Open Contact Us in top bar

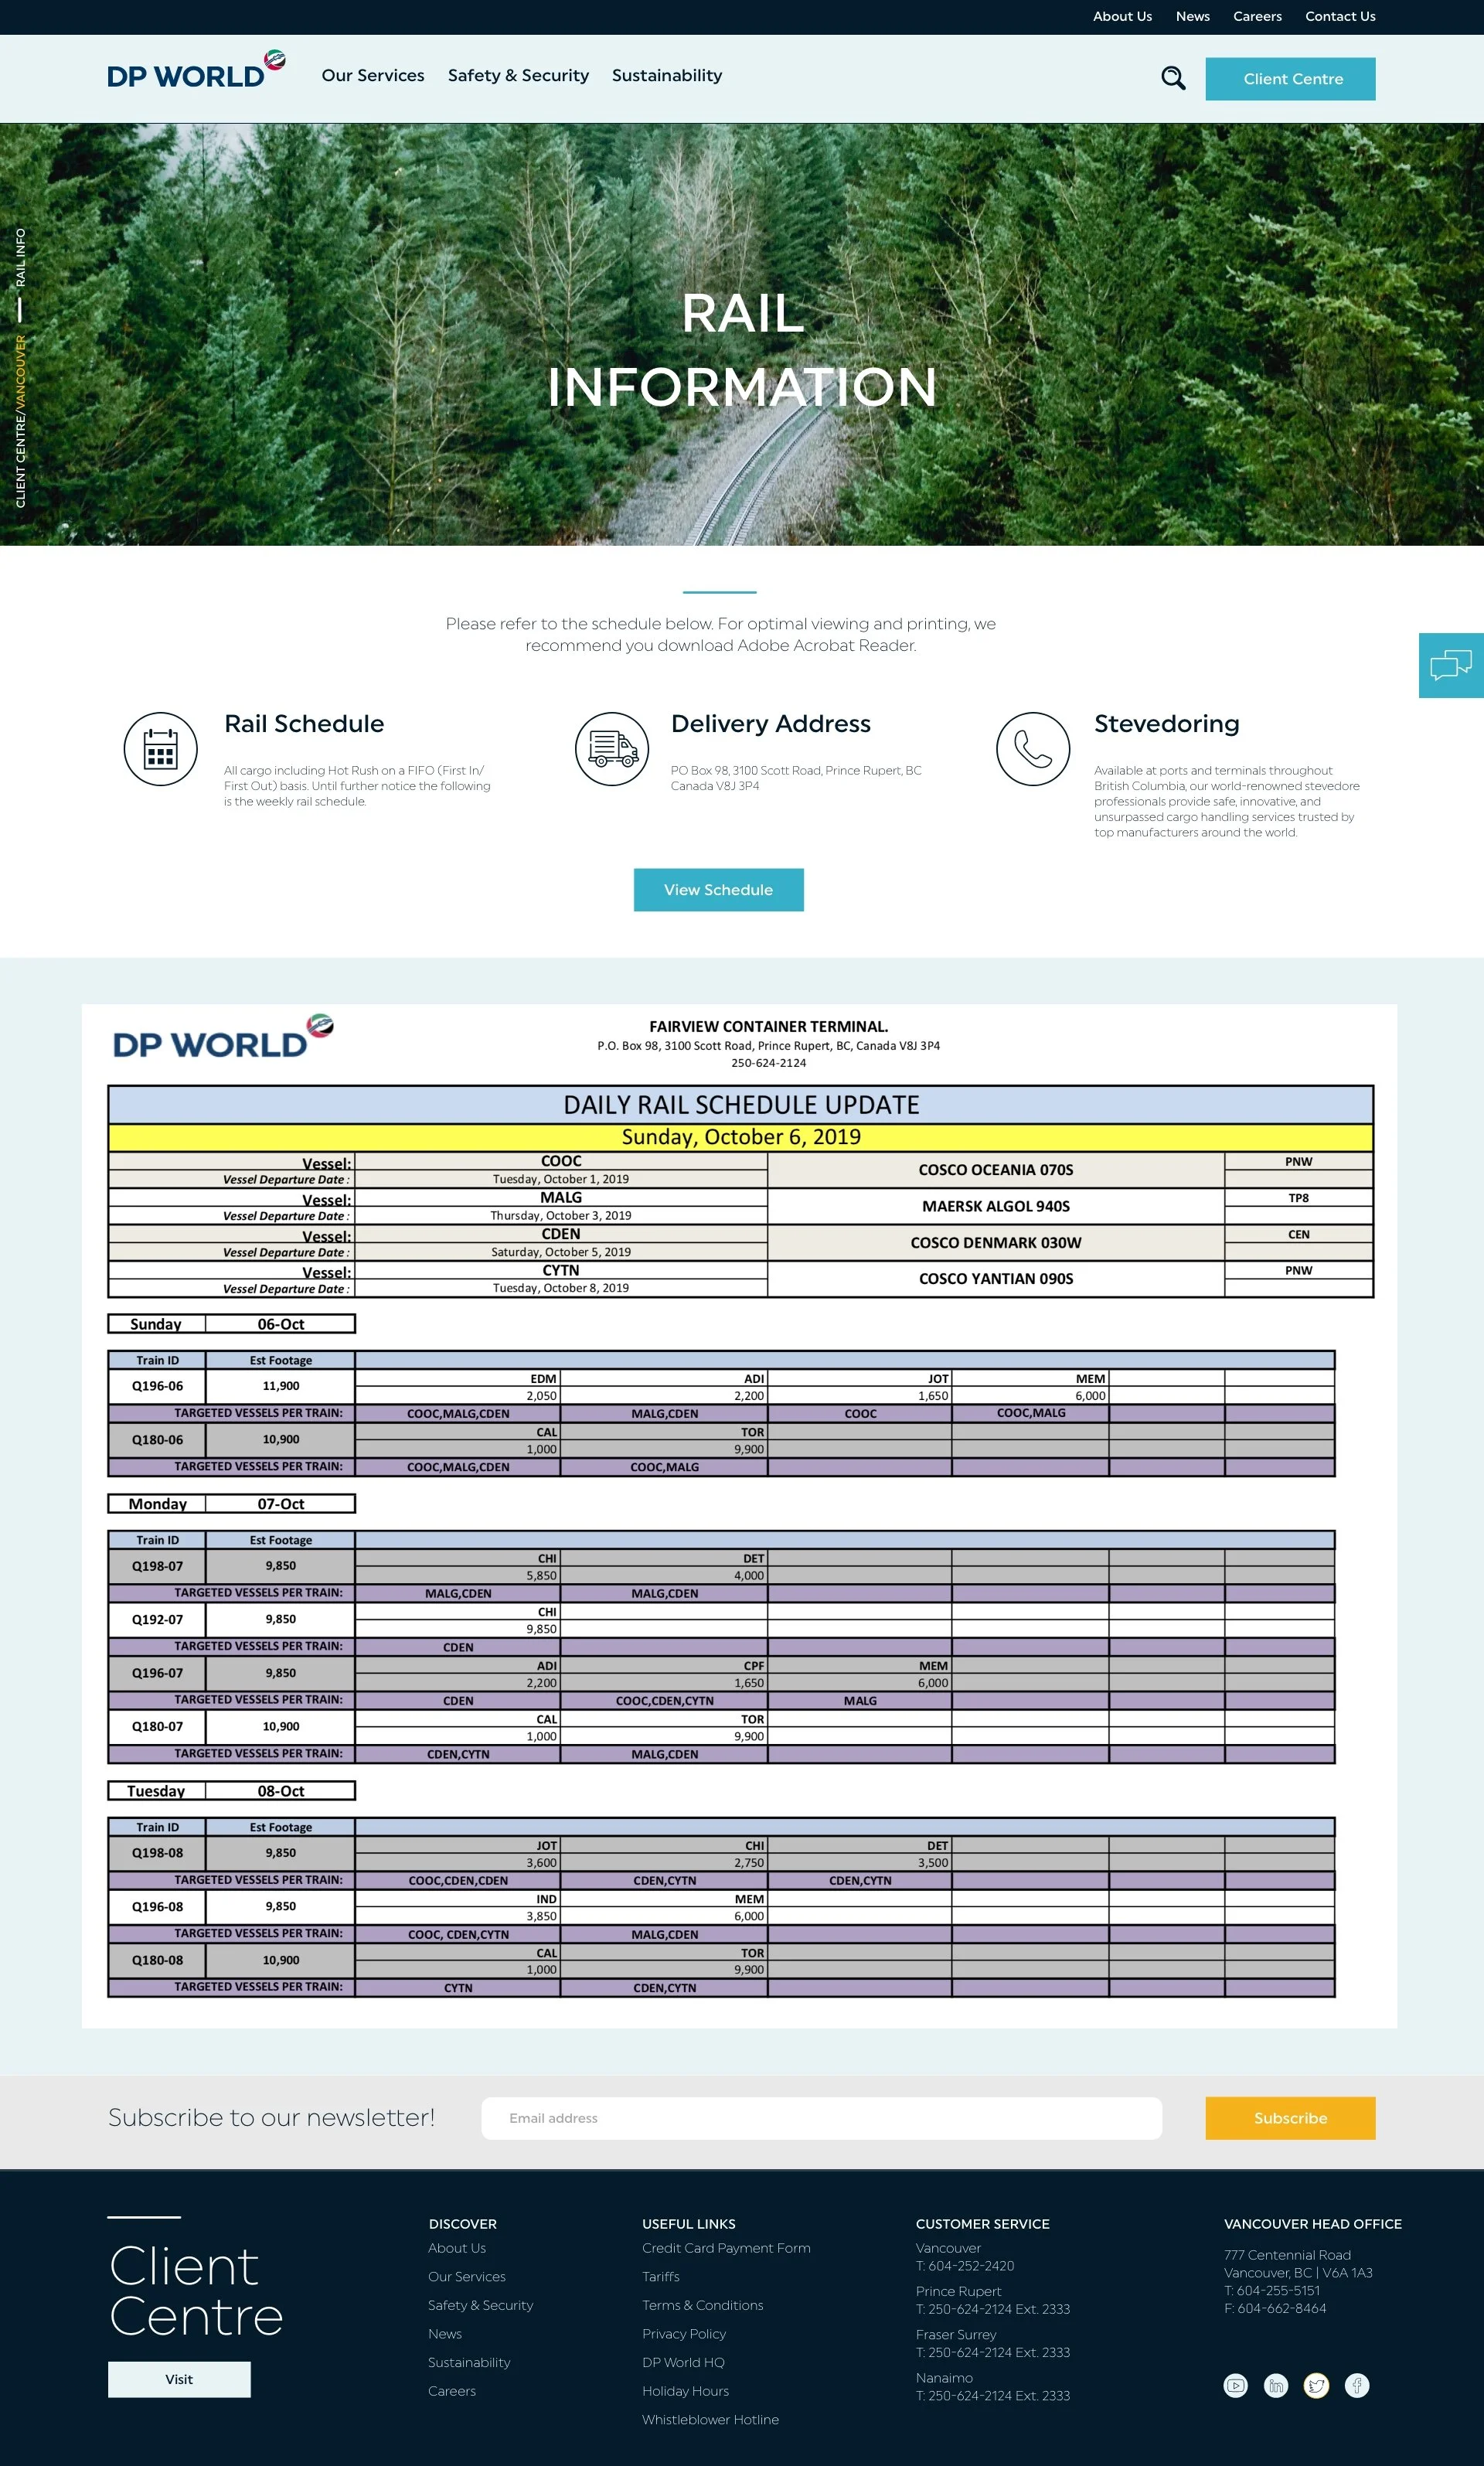[1340, 17]
